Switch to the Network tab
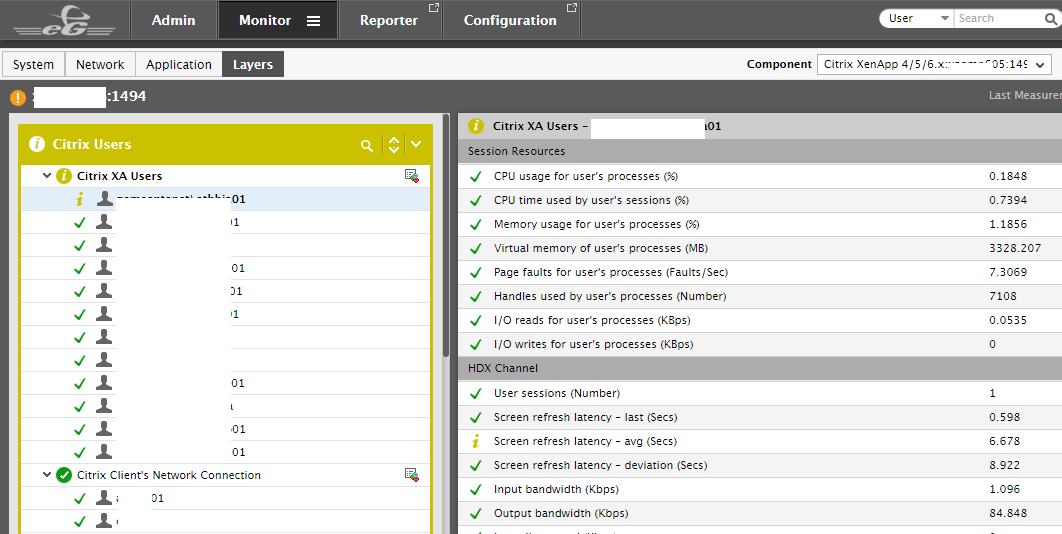Screen dimensions: 1062x534 [x=100, y=64]
